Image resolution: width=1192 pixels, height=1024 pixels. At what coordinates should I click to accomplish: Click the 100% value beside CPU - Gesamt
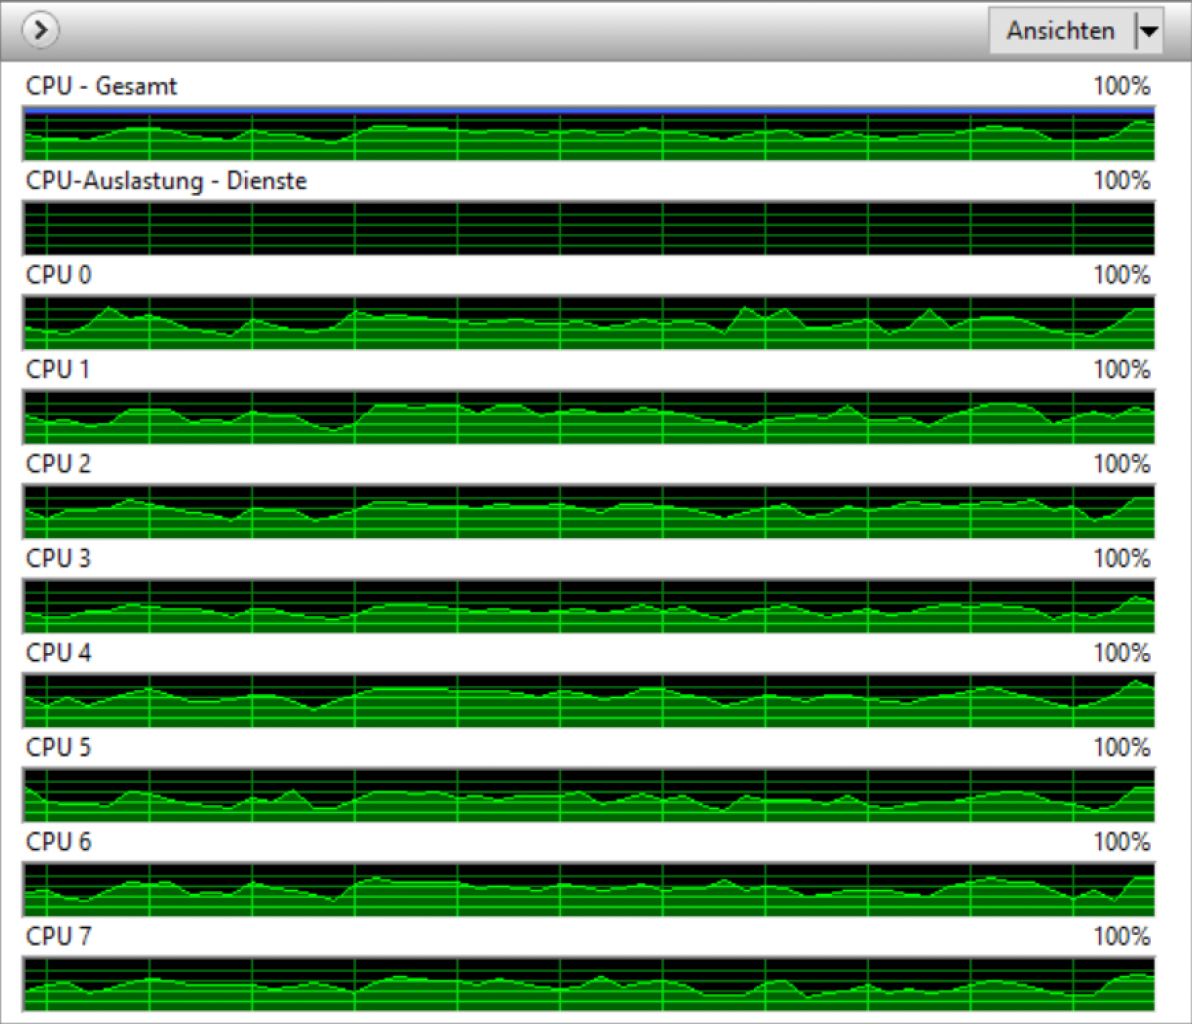point(1121,86)
